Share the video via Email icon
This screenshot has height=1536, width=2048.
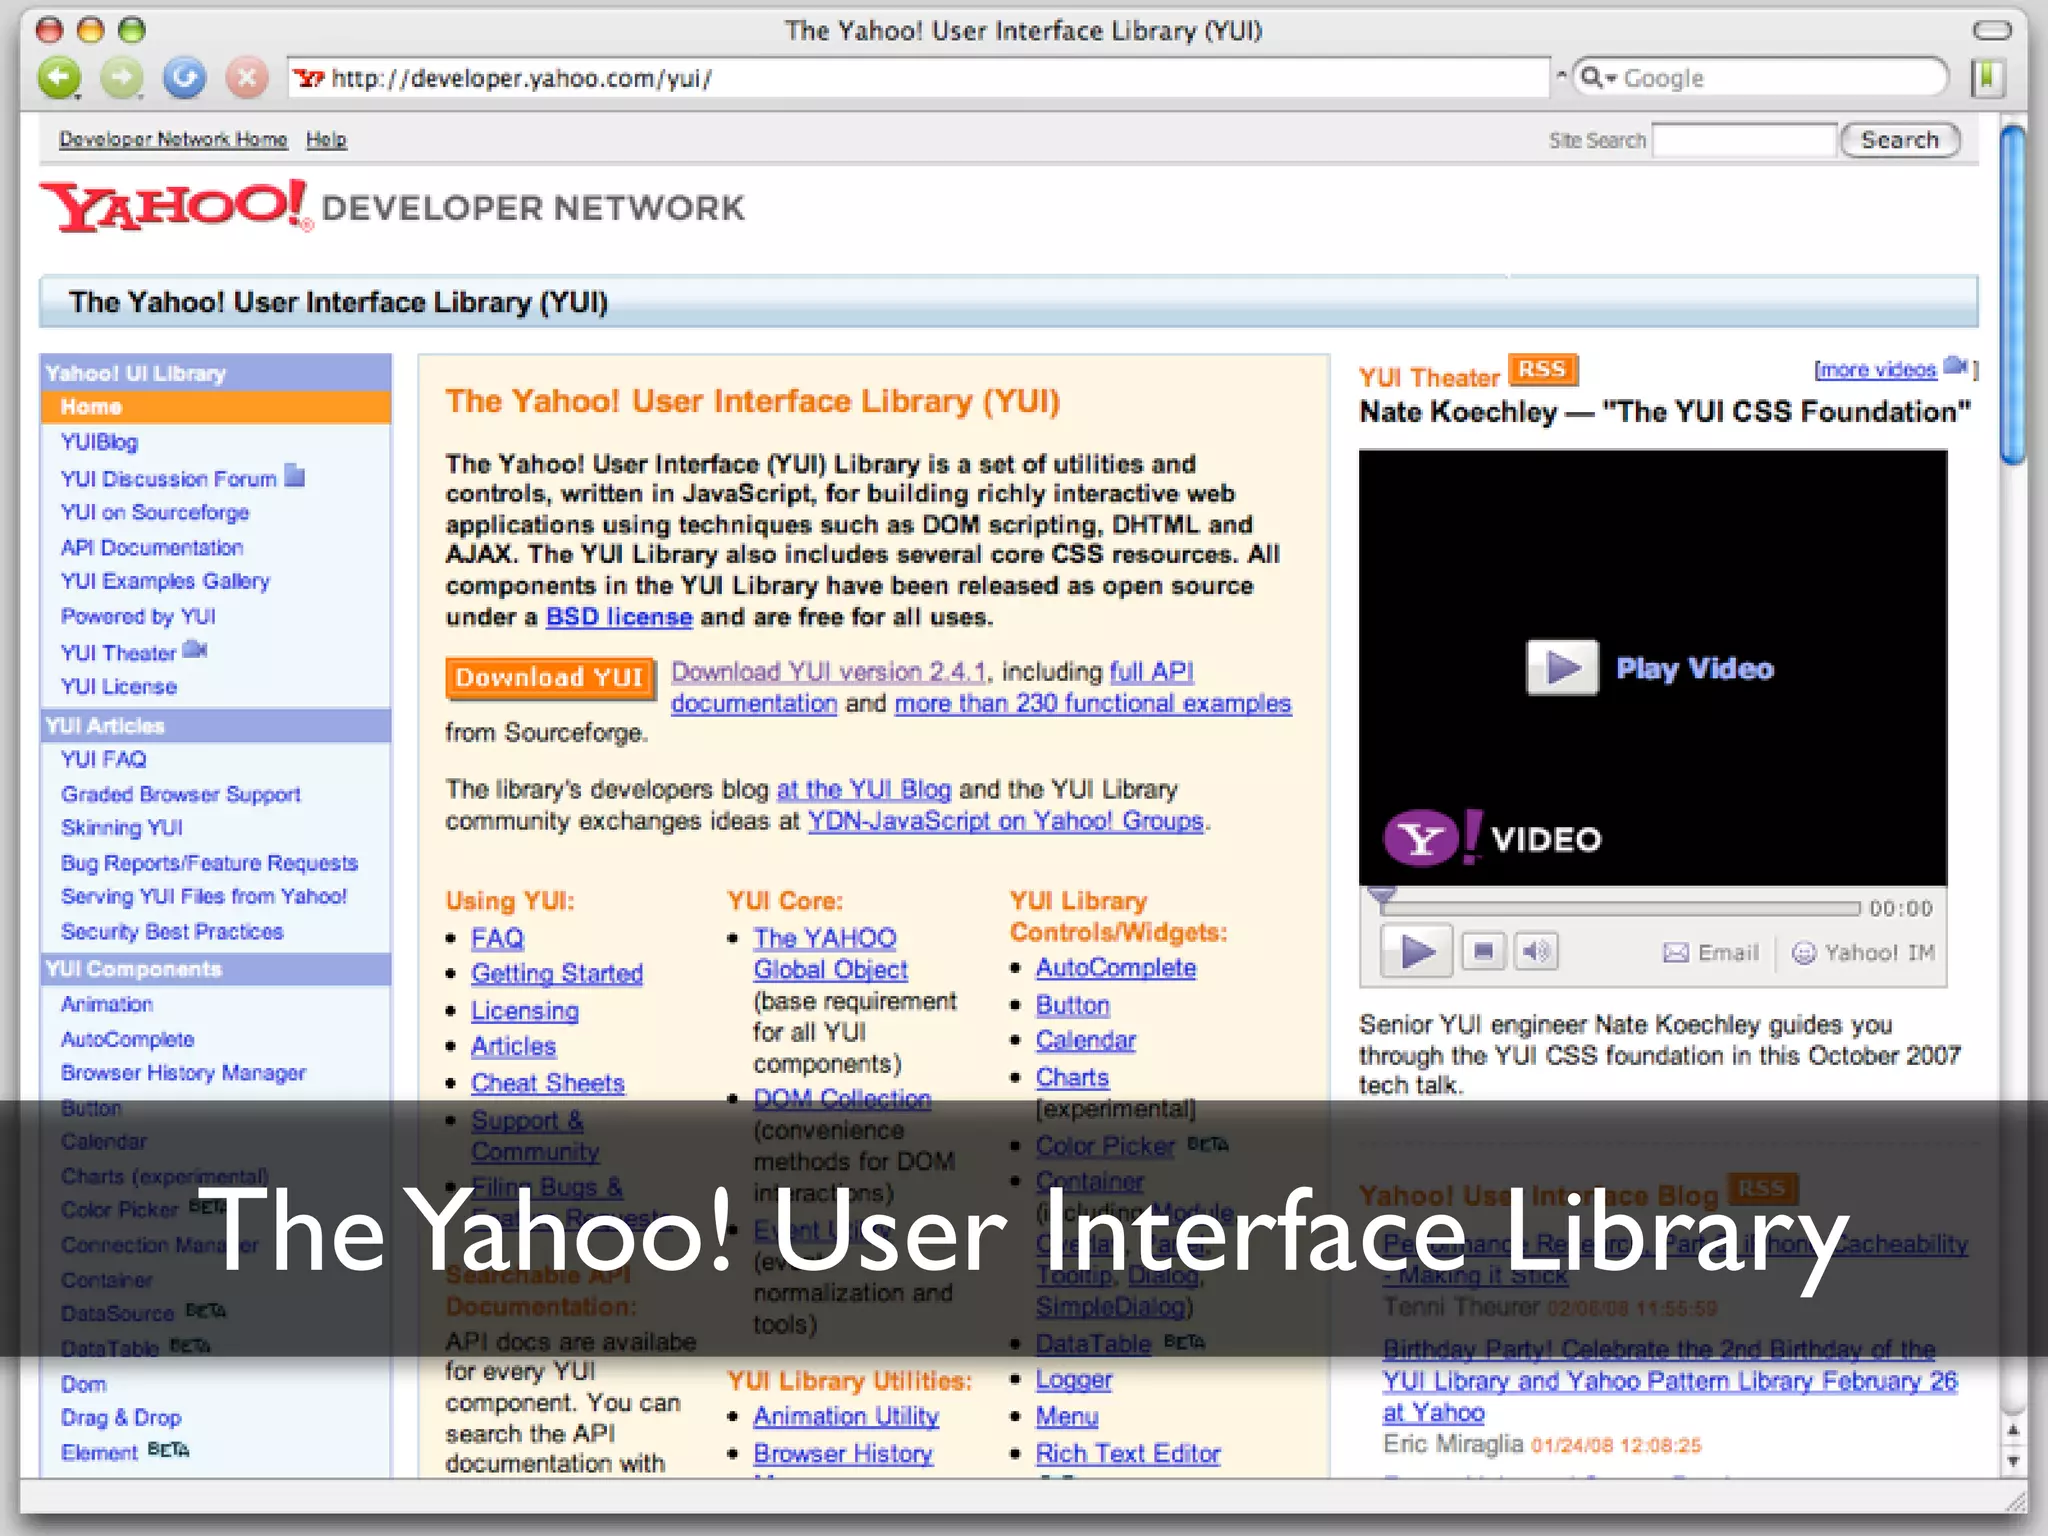tap(1711, 953)
